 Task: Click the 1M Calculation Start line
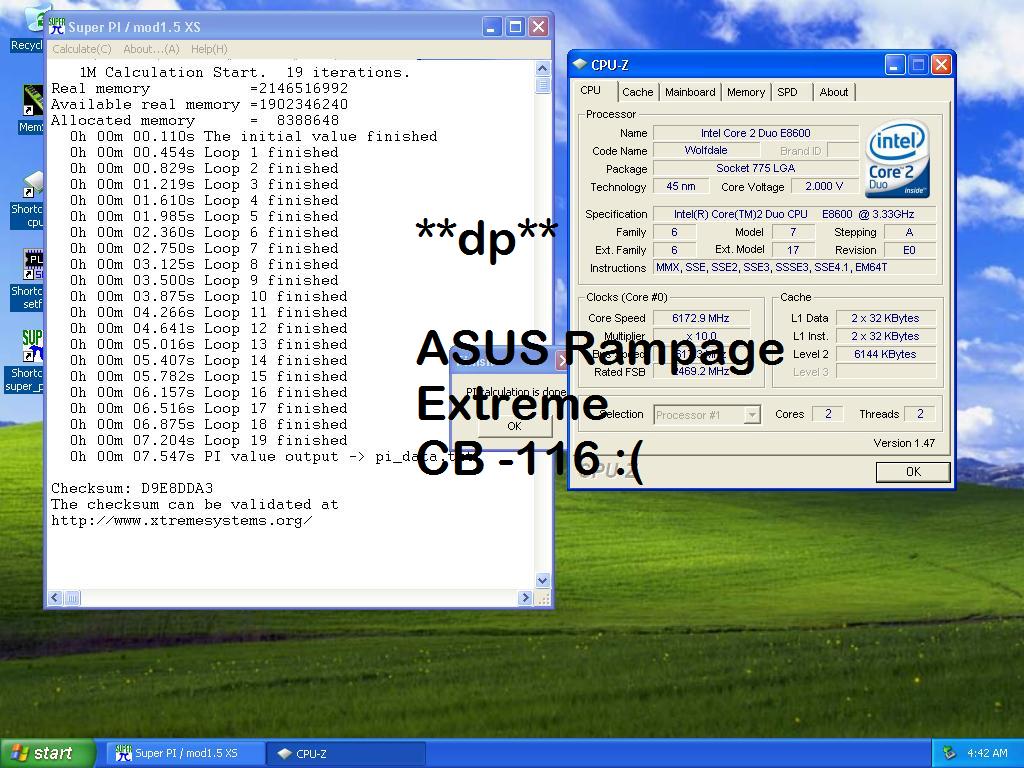[x=245, y=72]
